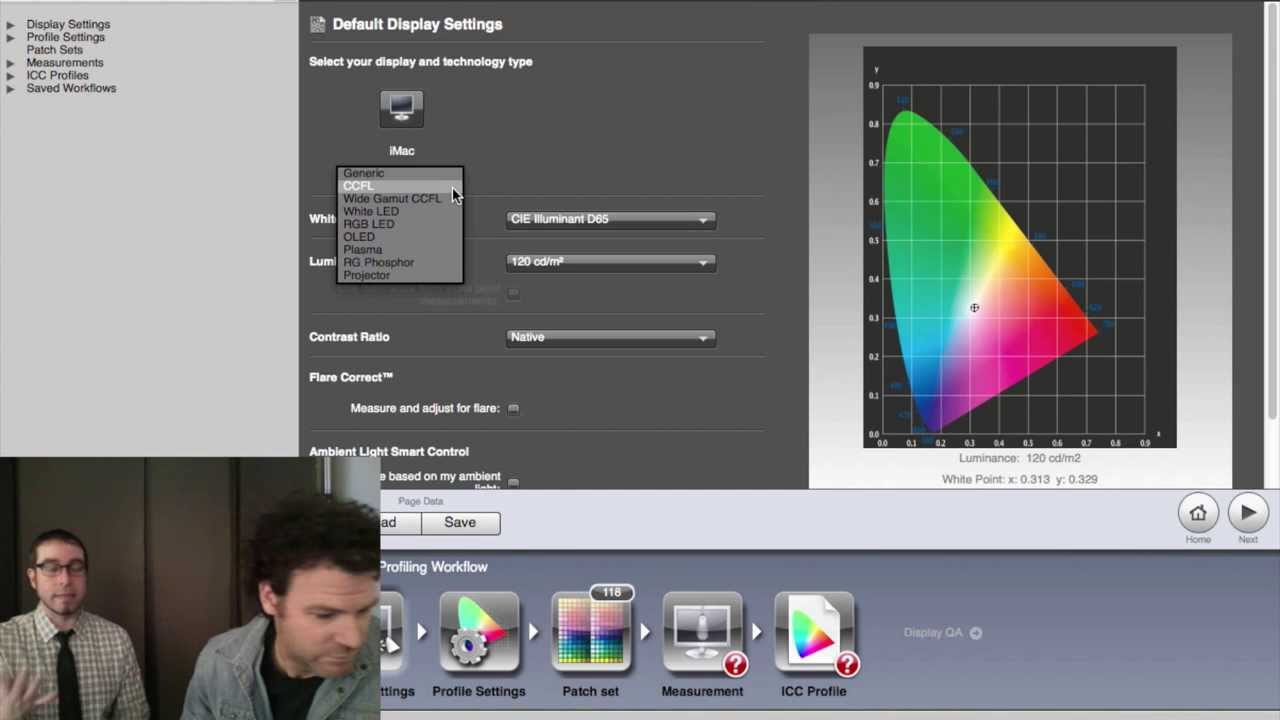Screen dimensions: 1280x720
Task: Click the Default Display Settings header icon
Action: point(317,24)
